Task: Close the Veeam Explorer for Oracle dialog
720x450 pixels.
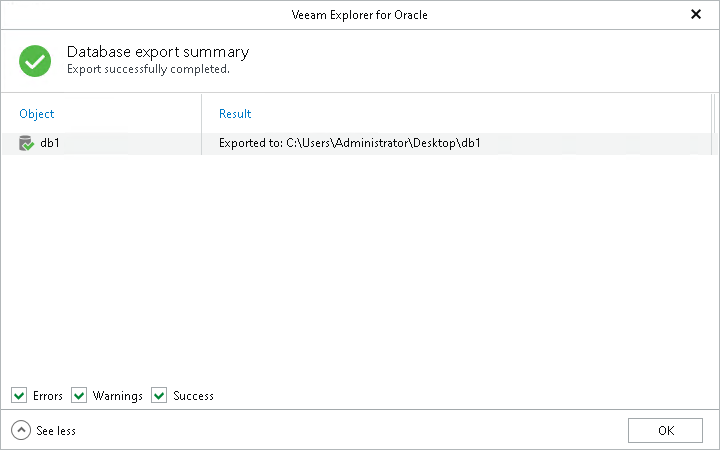Action: tap(696, 14)
